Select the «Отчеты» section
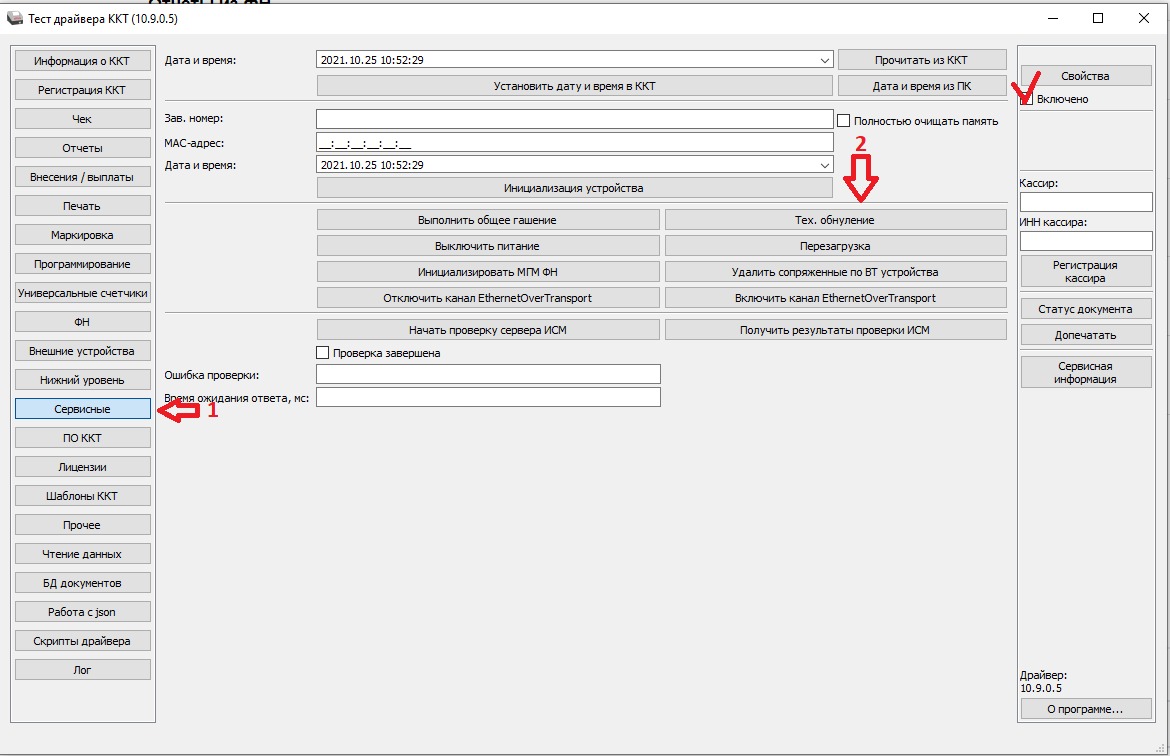 (x=82, y=148)
